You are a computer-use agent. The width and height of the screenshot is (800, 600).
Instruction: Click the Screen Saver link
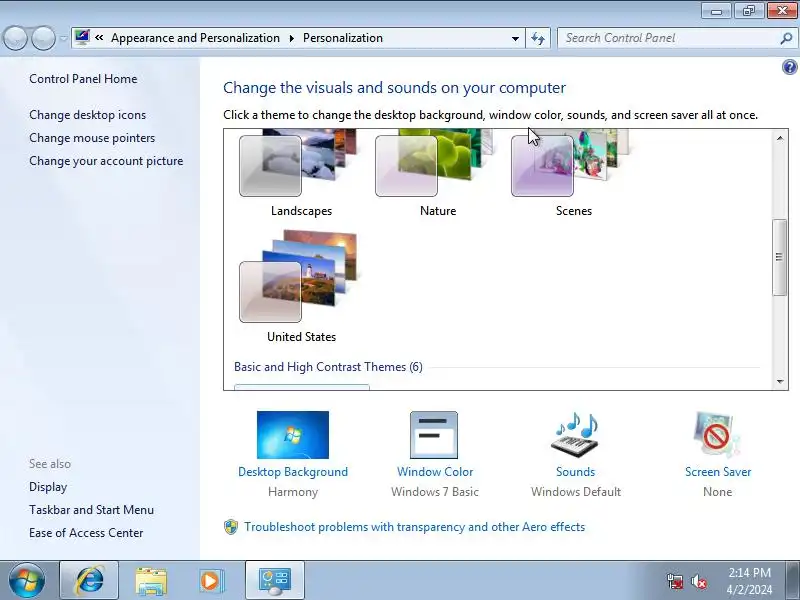point(718,472)
